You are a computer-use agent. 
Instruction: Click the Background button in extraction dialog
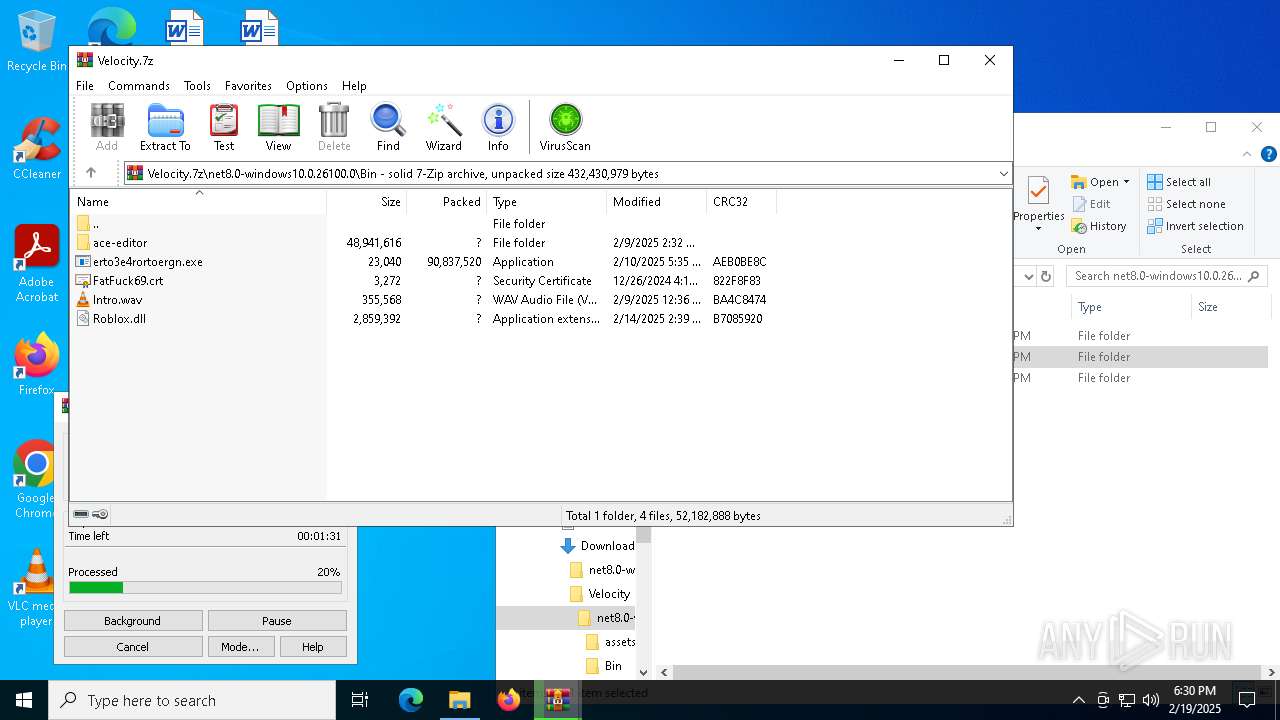click(x=133, y=621)
